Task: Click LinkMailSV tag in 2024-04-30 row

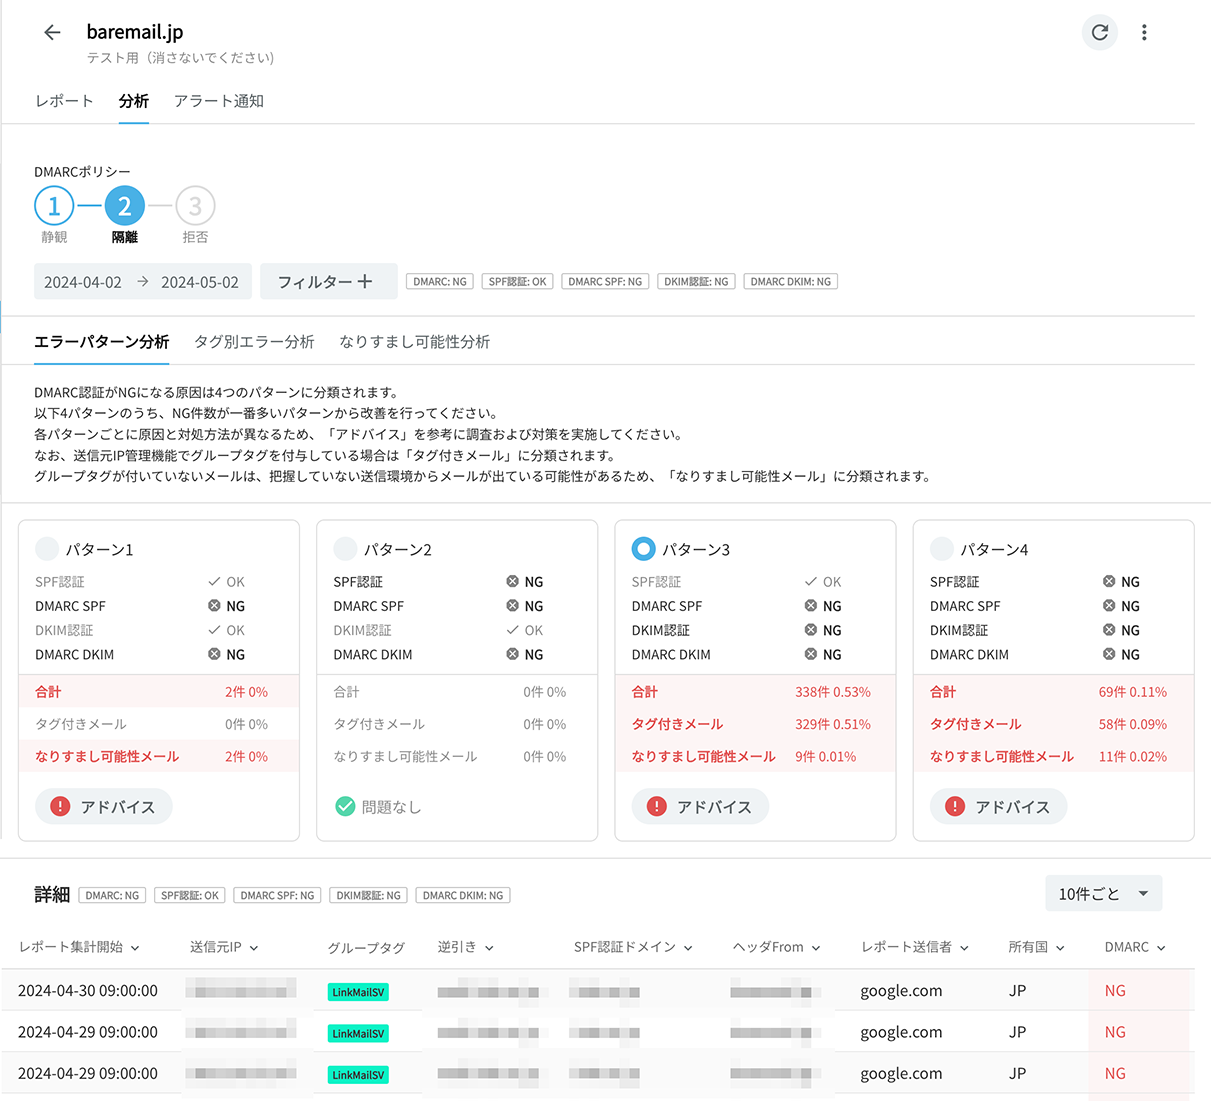Action: click(358, 992)
